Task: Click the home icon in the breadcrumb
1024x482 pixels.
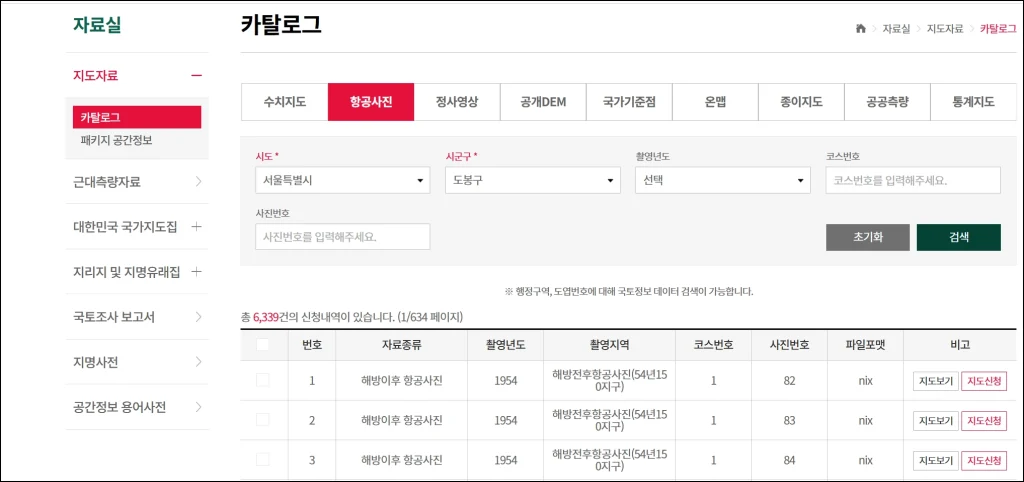Action: pyautogui.click(x=860, y=29)
